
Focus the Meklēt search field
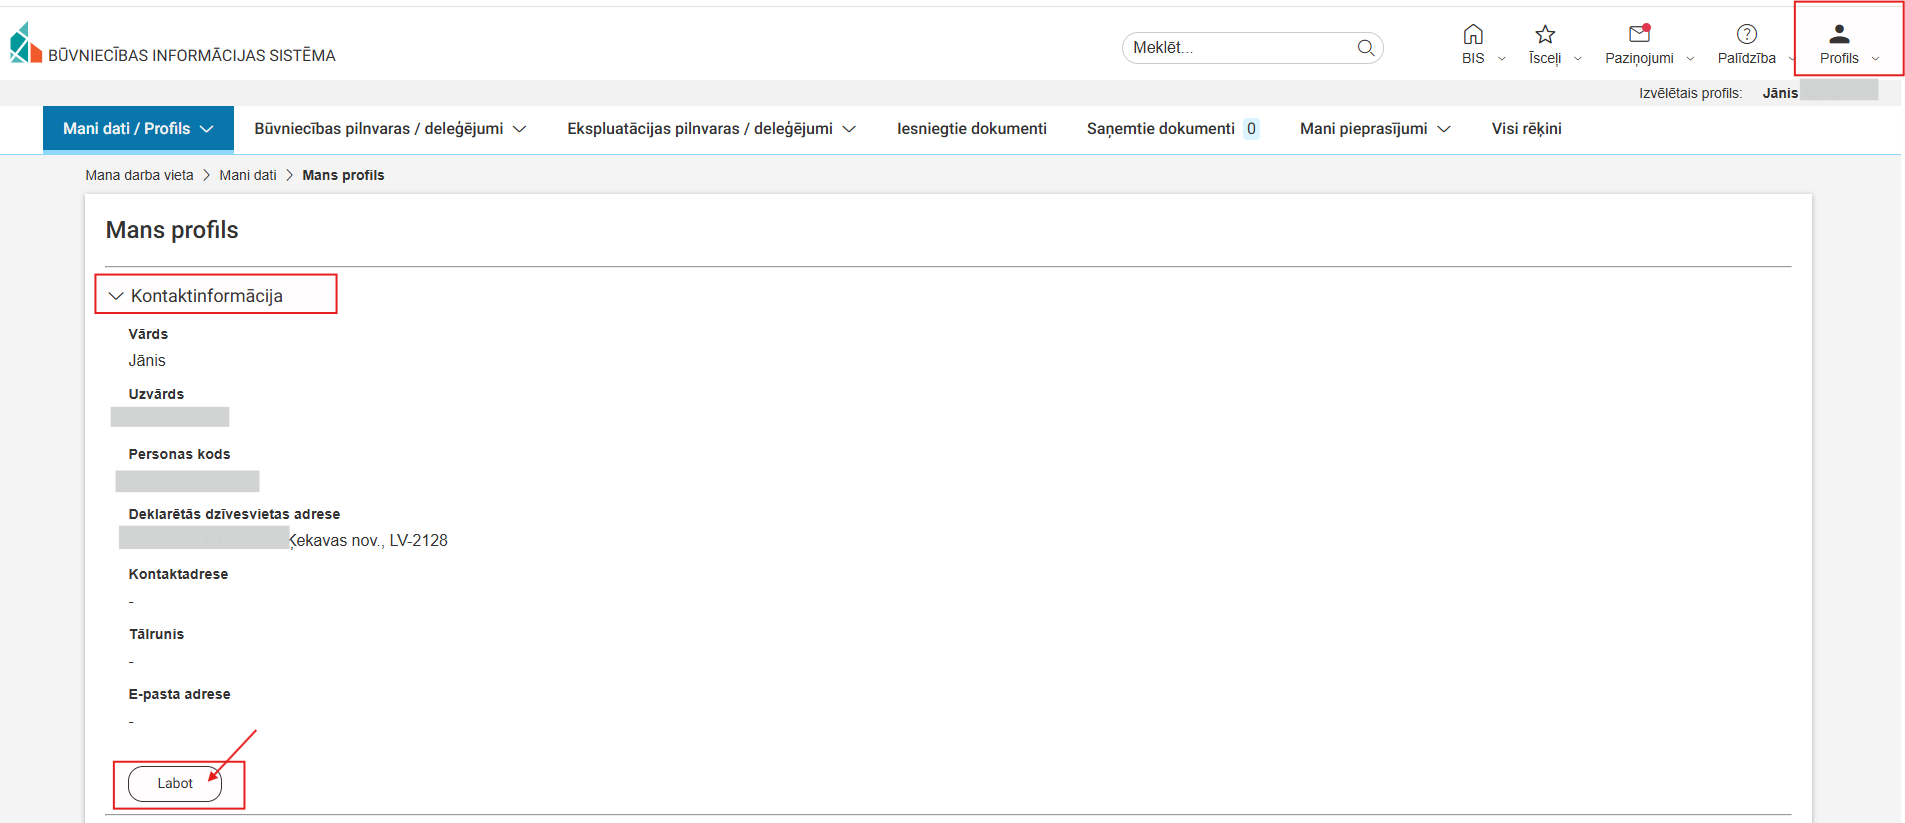1240,48
